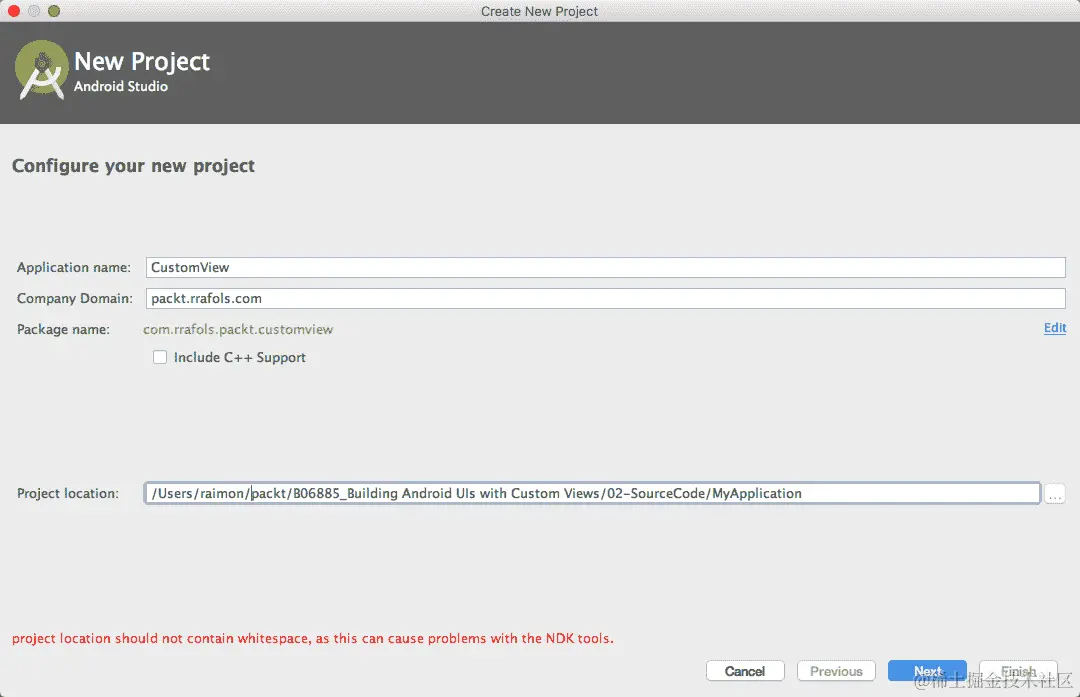Click the Finish button
Screen dimensions: 1080x697
[x=1018, y=671]
